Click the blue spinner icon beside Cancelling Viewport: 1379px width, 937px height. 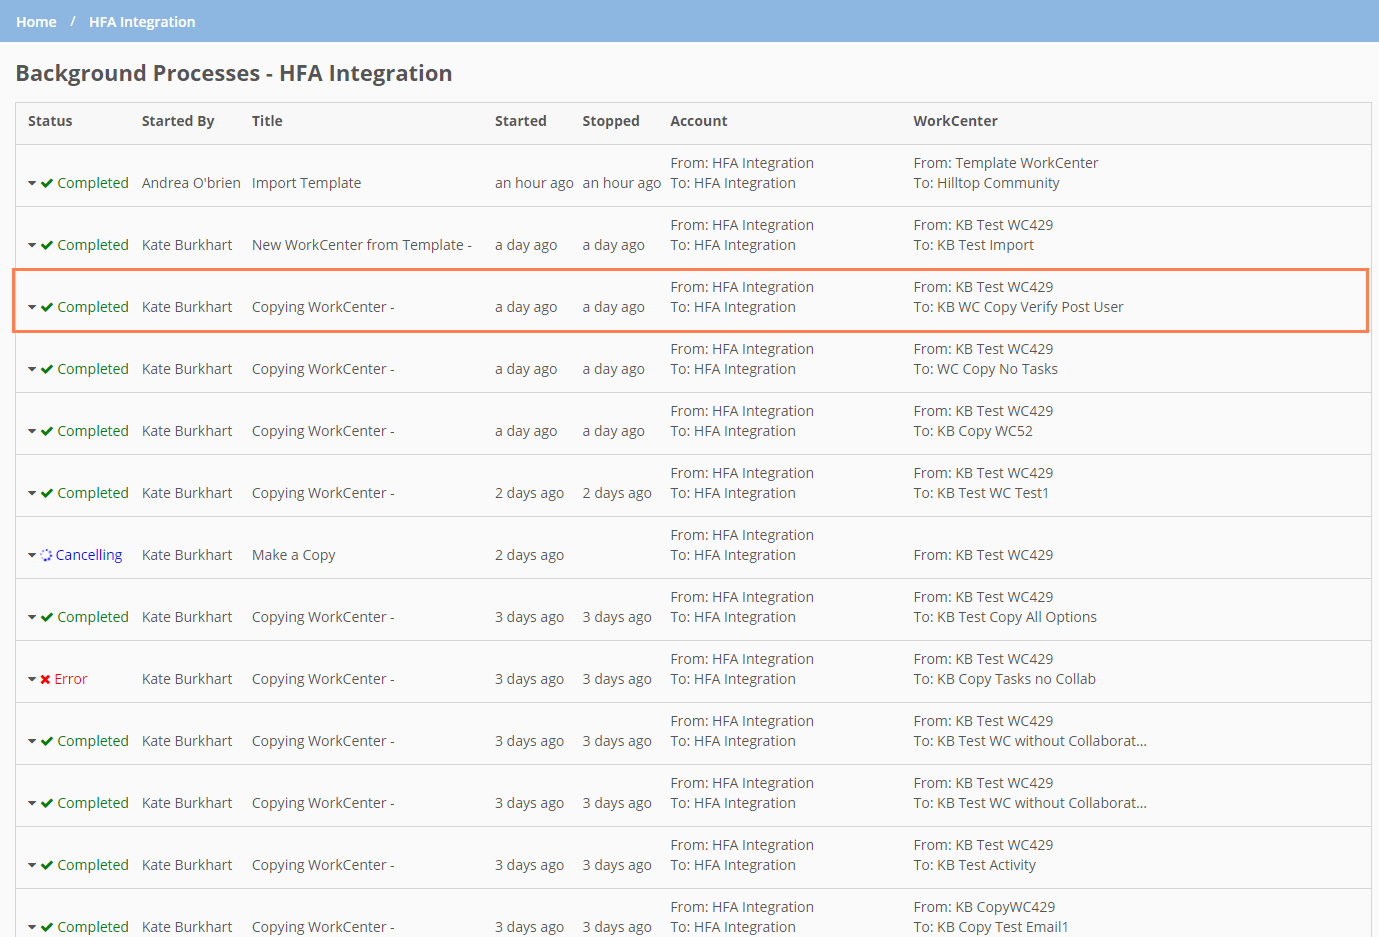[x=46, y=555]
